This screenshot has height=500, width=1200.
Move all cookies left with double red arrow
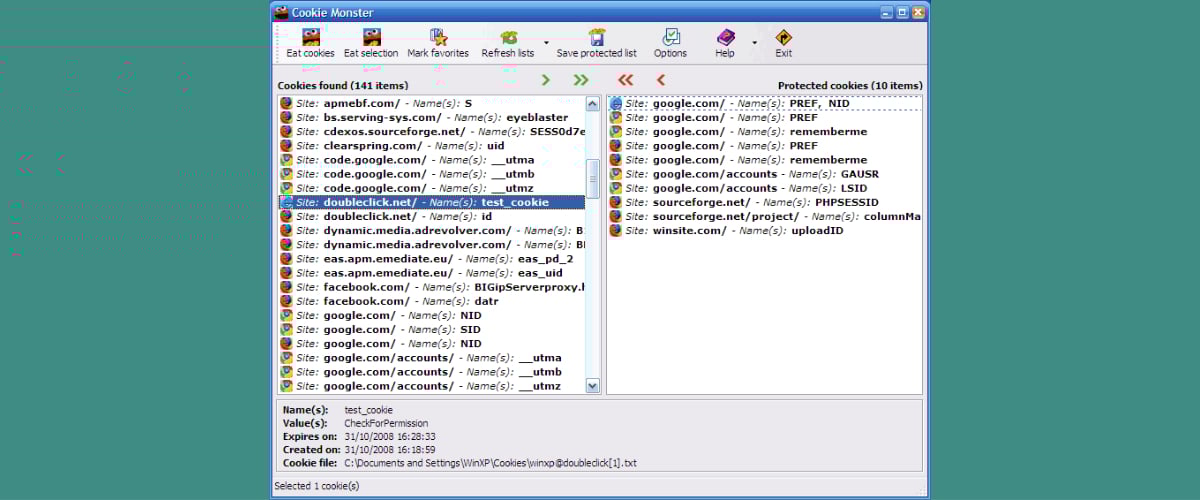[626, 80]
